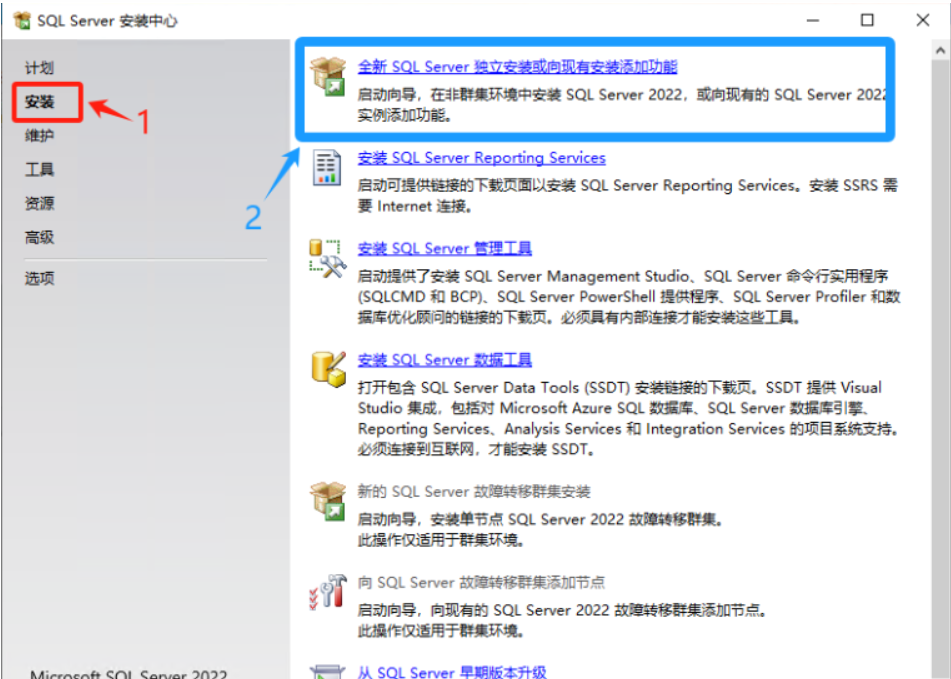
Task: Click 新的 SQL Server 故障转移群集安装 link
Action: (474, 492)
